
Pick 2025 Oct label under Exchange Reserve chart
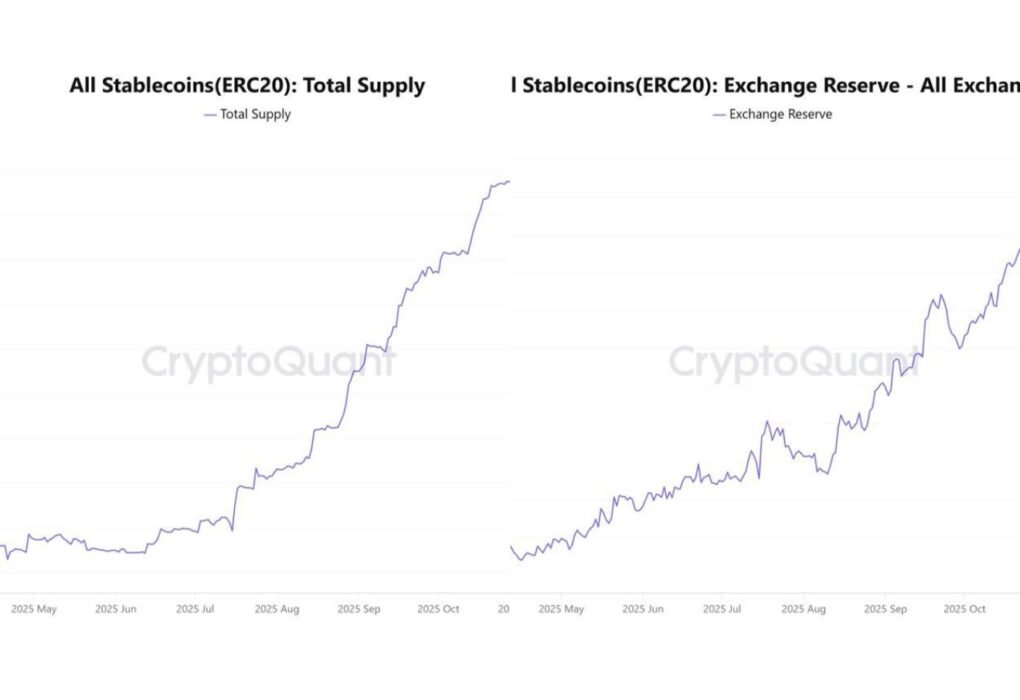[964, 608]
